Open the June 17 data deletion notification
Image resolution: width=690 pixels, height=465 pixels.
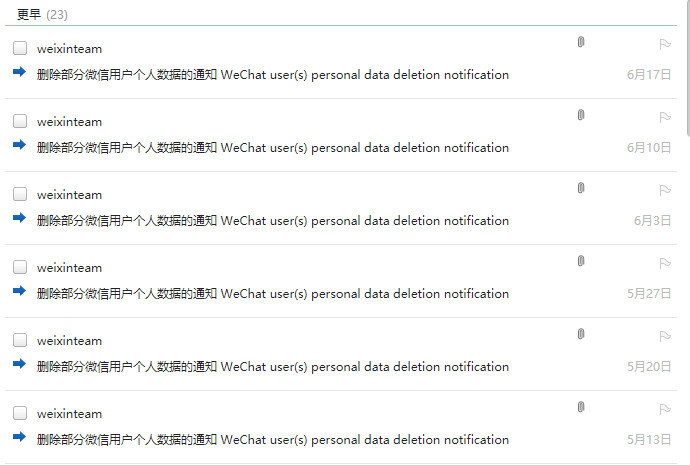click(x=272, y=75)
